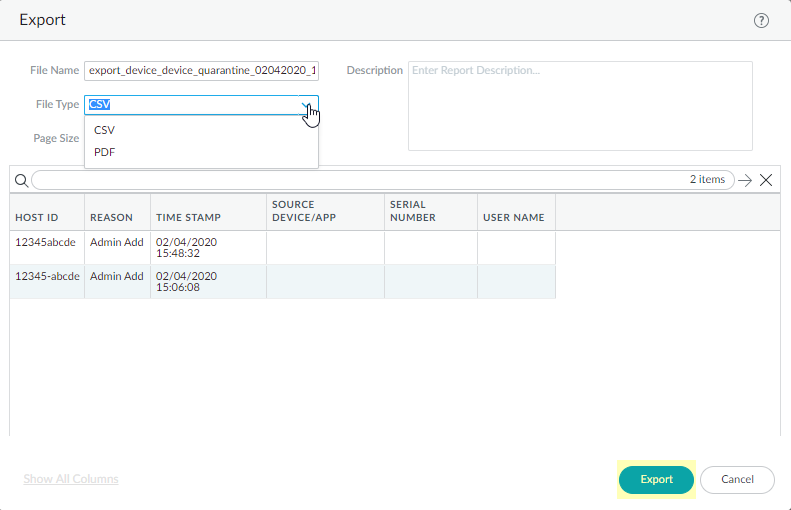Select PDF from the dropdown list
Image resolution: width=791 pixels, height=510 pixels.
105,152
